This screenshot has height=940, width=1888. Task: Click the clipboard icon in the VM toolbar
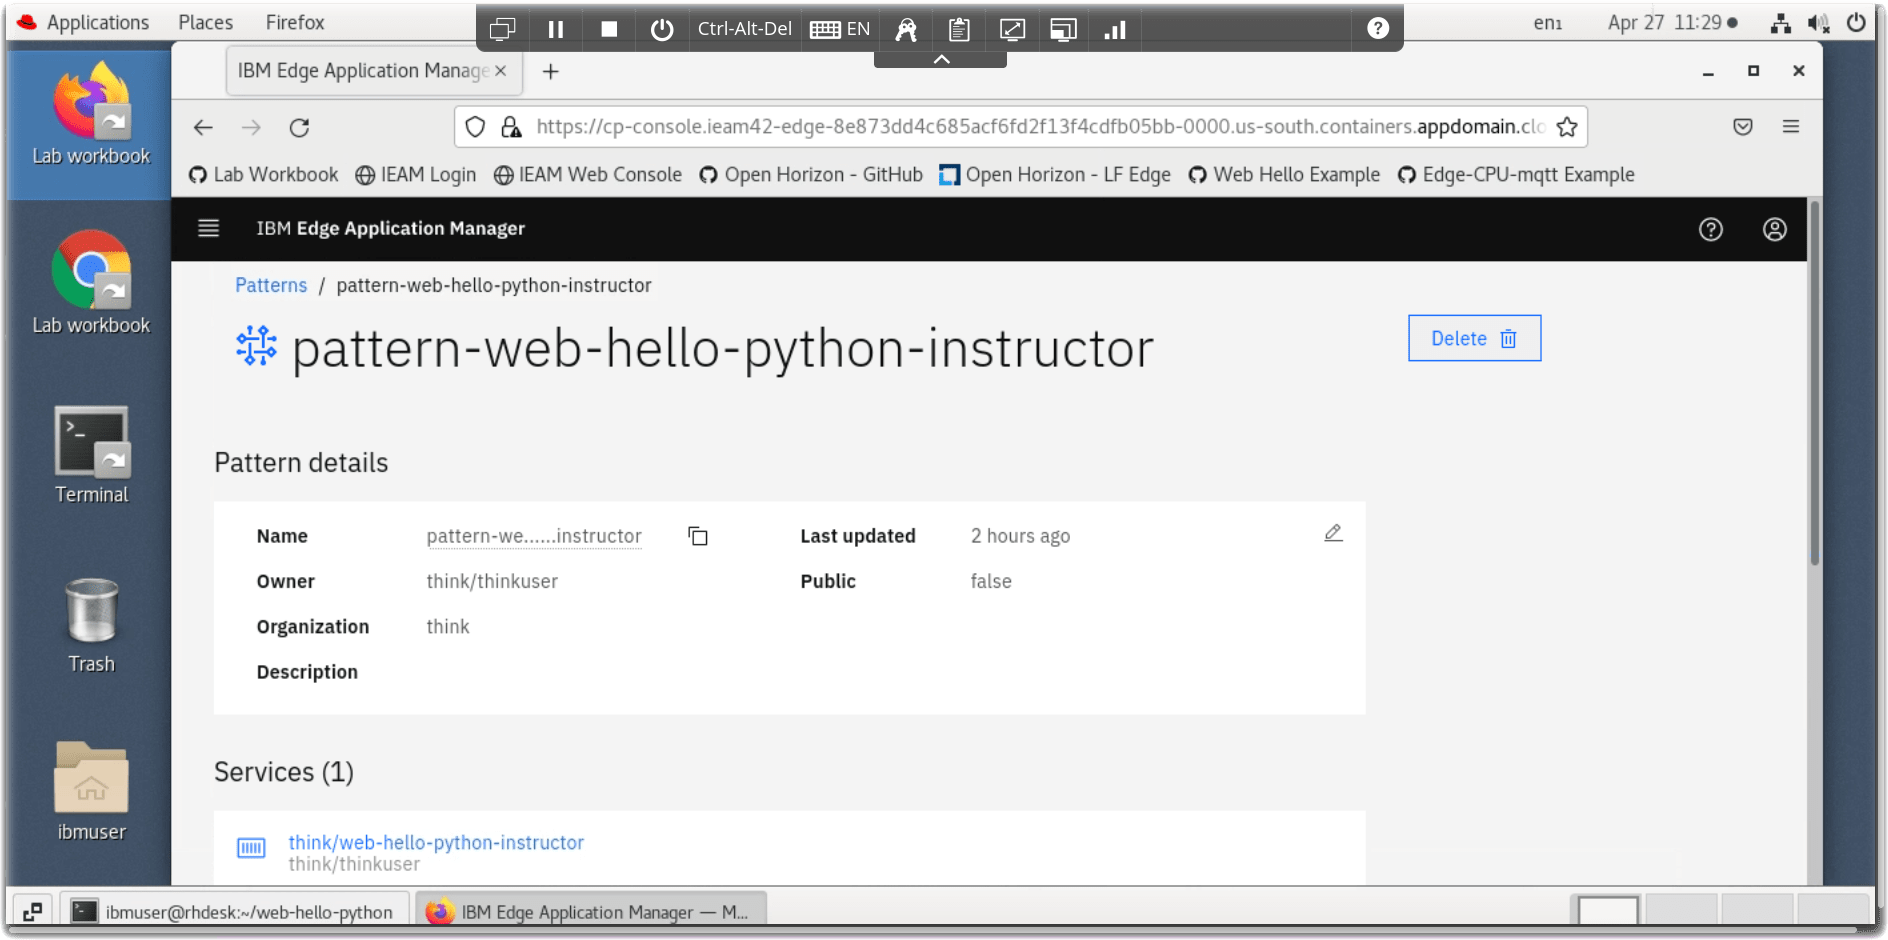click(x=959, y=29)
